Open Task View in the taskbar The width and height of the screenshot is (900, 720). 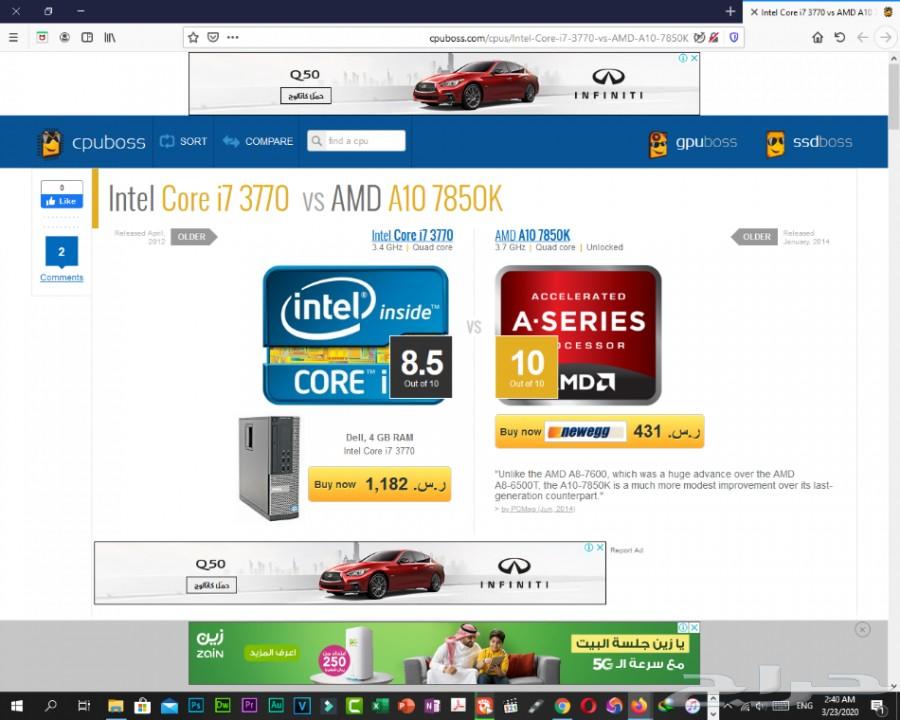84,706
